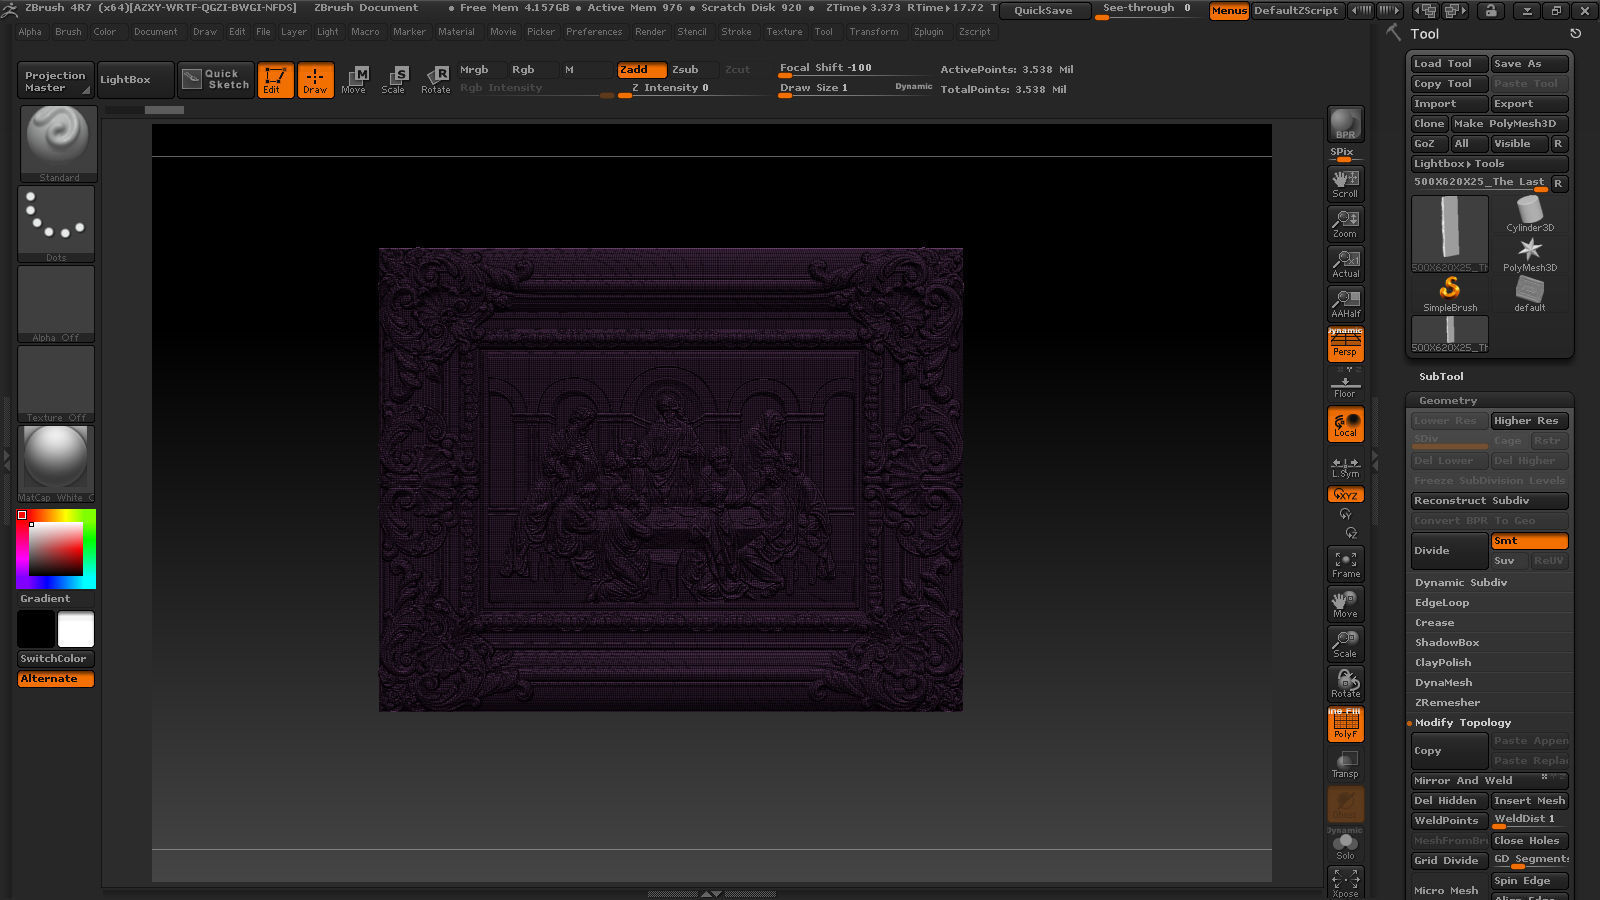Open the Stroke menu
Viewport: 1600px width, 900px height.
(736, 32)
